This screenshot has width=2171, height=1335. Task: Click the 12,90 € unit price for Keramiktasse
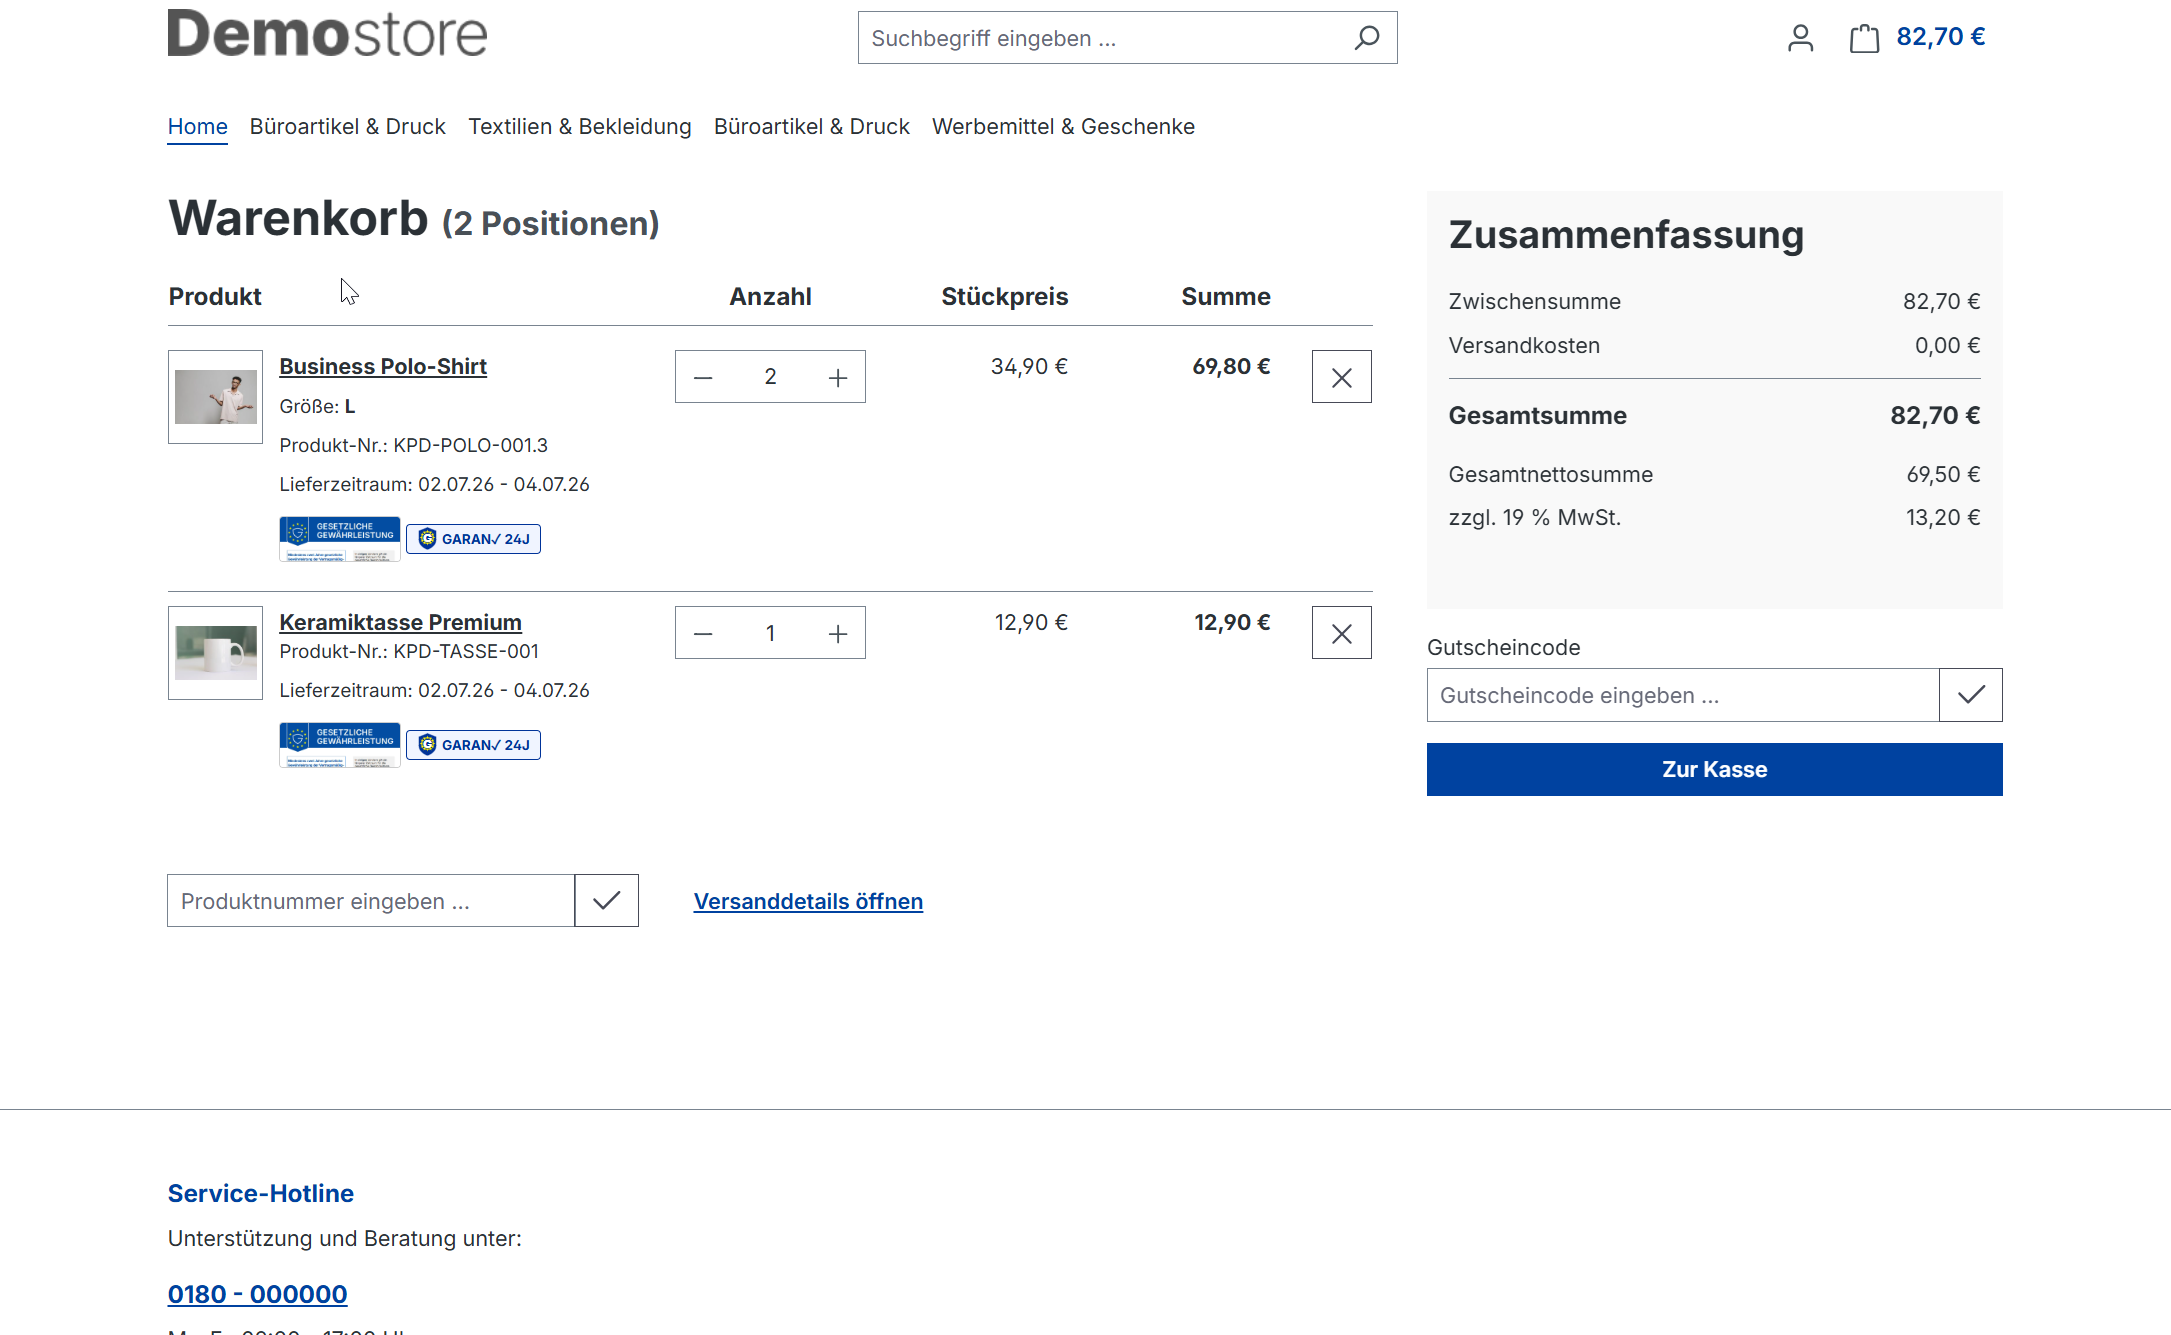pyautogui.click(x=1031, y=623)
